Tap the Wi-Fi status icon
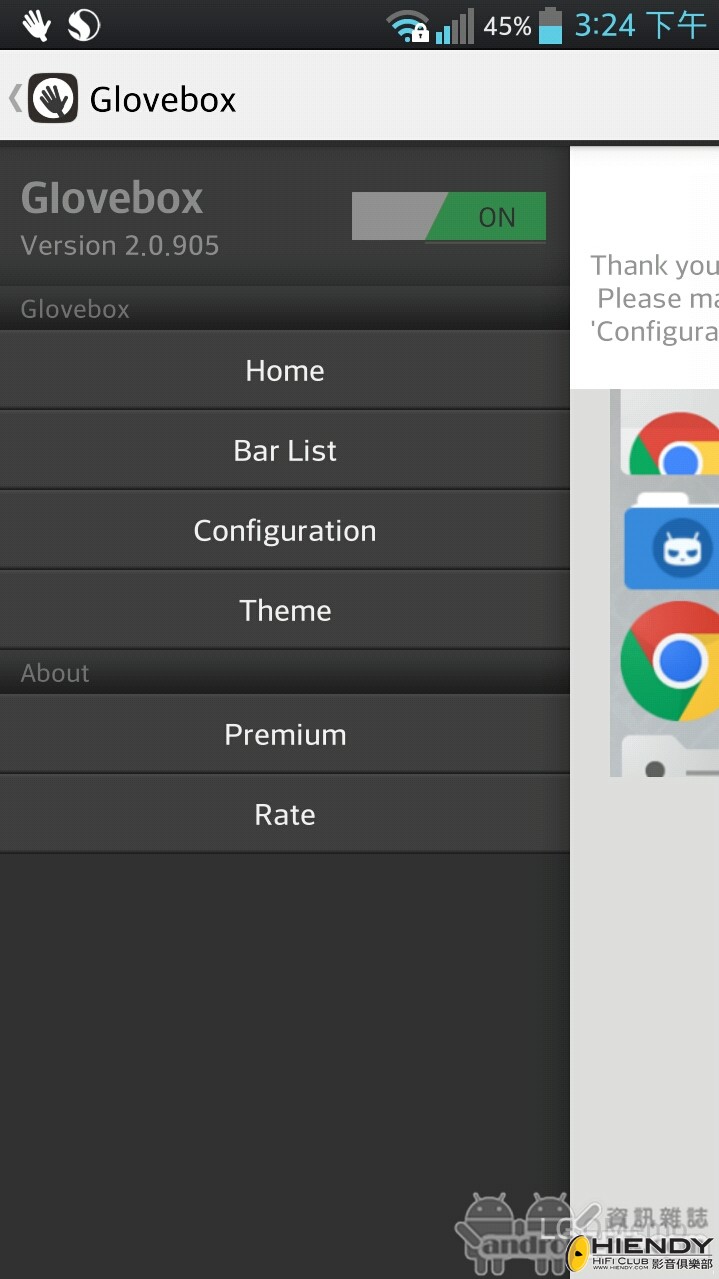719x1279 pixels. pyautogui.click(x=408, y=26)
